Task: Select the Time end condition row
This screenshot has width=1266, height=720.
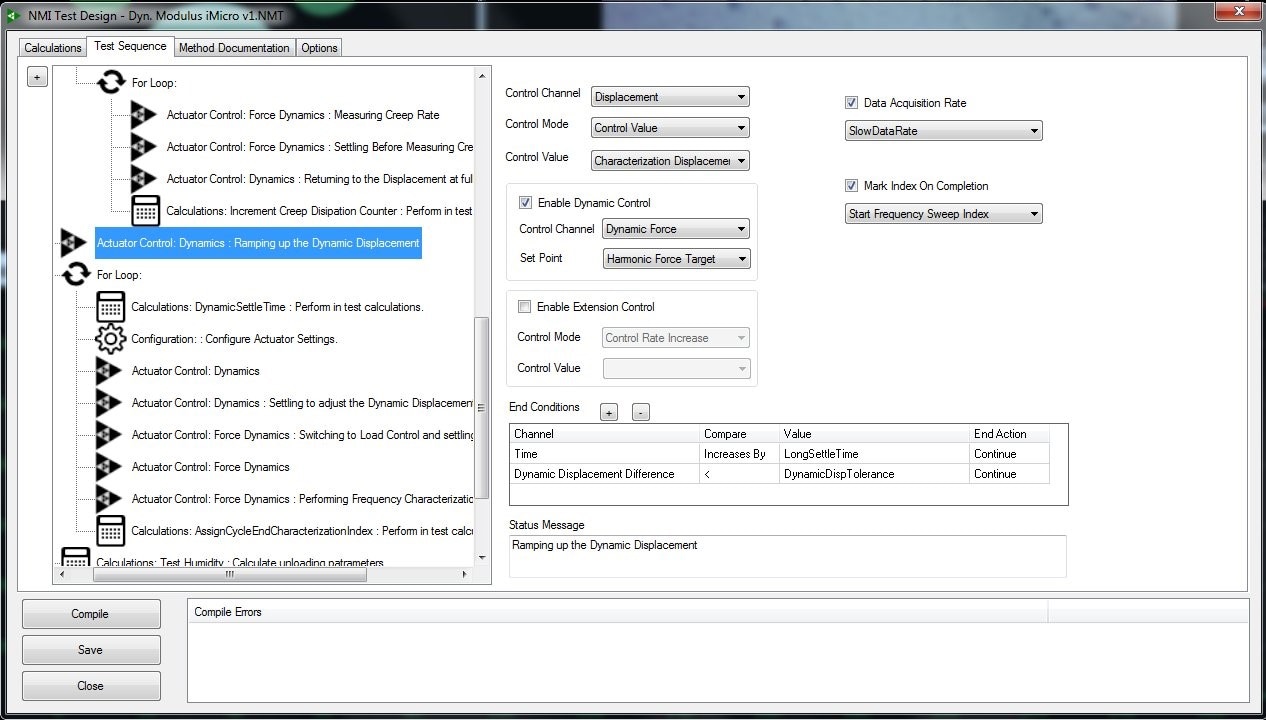Action: pos(780,454)
